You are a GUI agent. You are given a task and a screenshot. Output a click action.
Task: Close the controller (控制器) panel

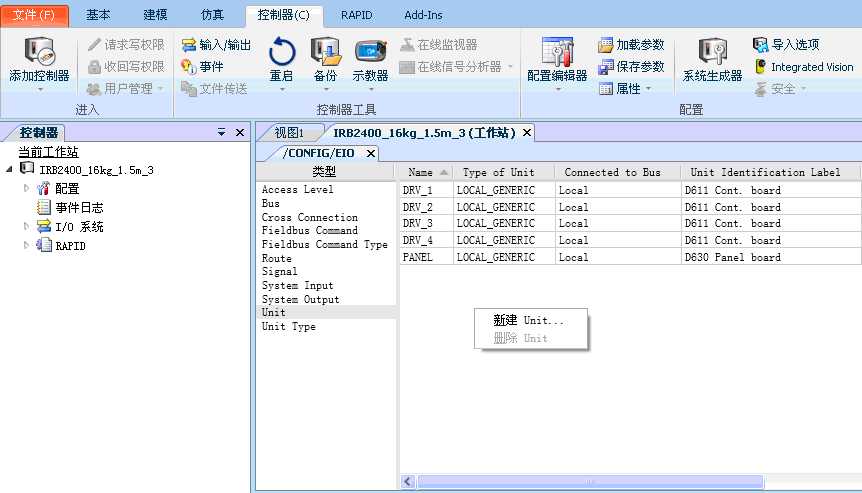(240, 132)
